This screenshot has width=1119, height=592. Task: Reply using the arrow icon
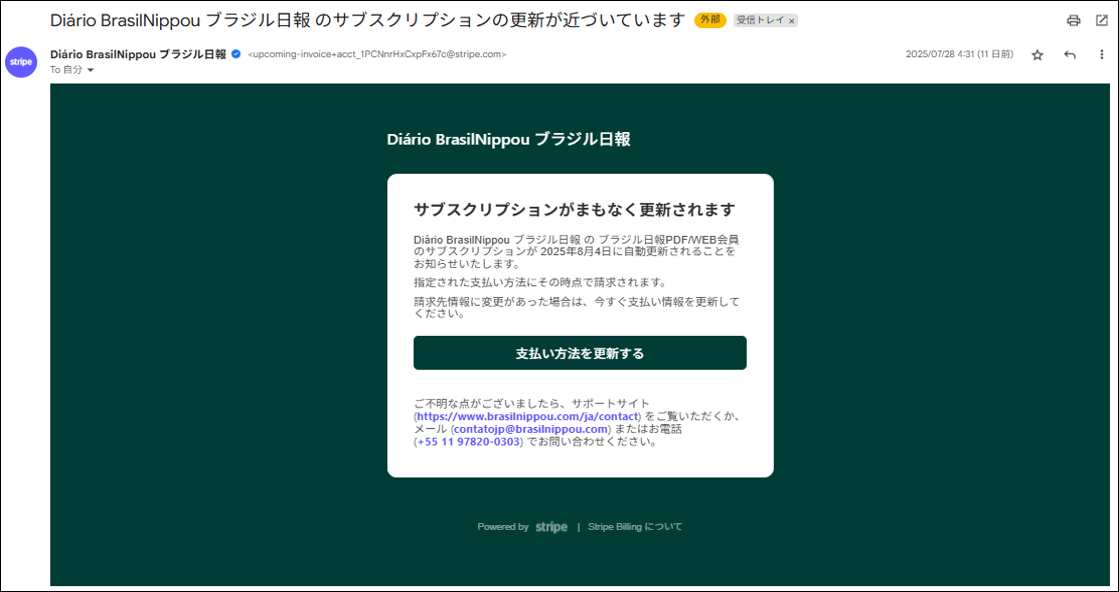(x=1069, y=55)
